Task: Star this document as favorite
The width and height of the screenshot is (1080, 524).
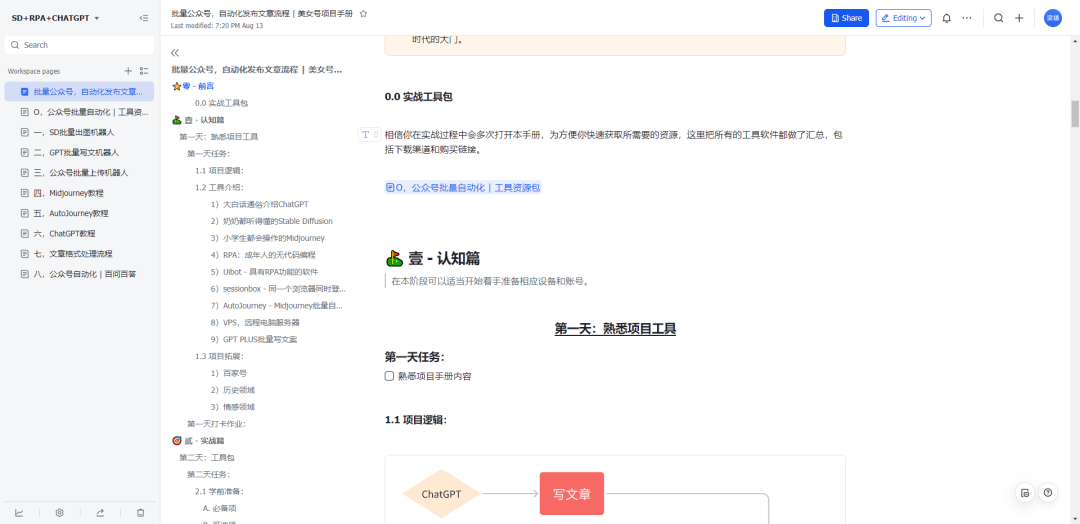Action: (x=364, y=14)
